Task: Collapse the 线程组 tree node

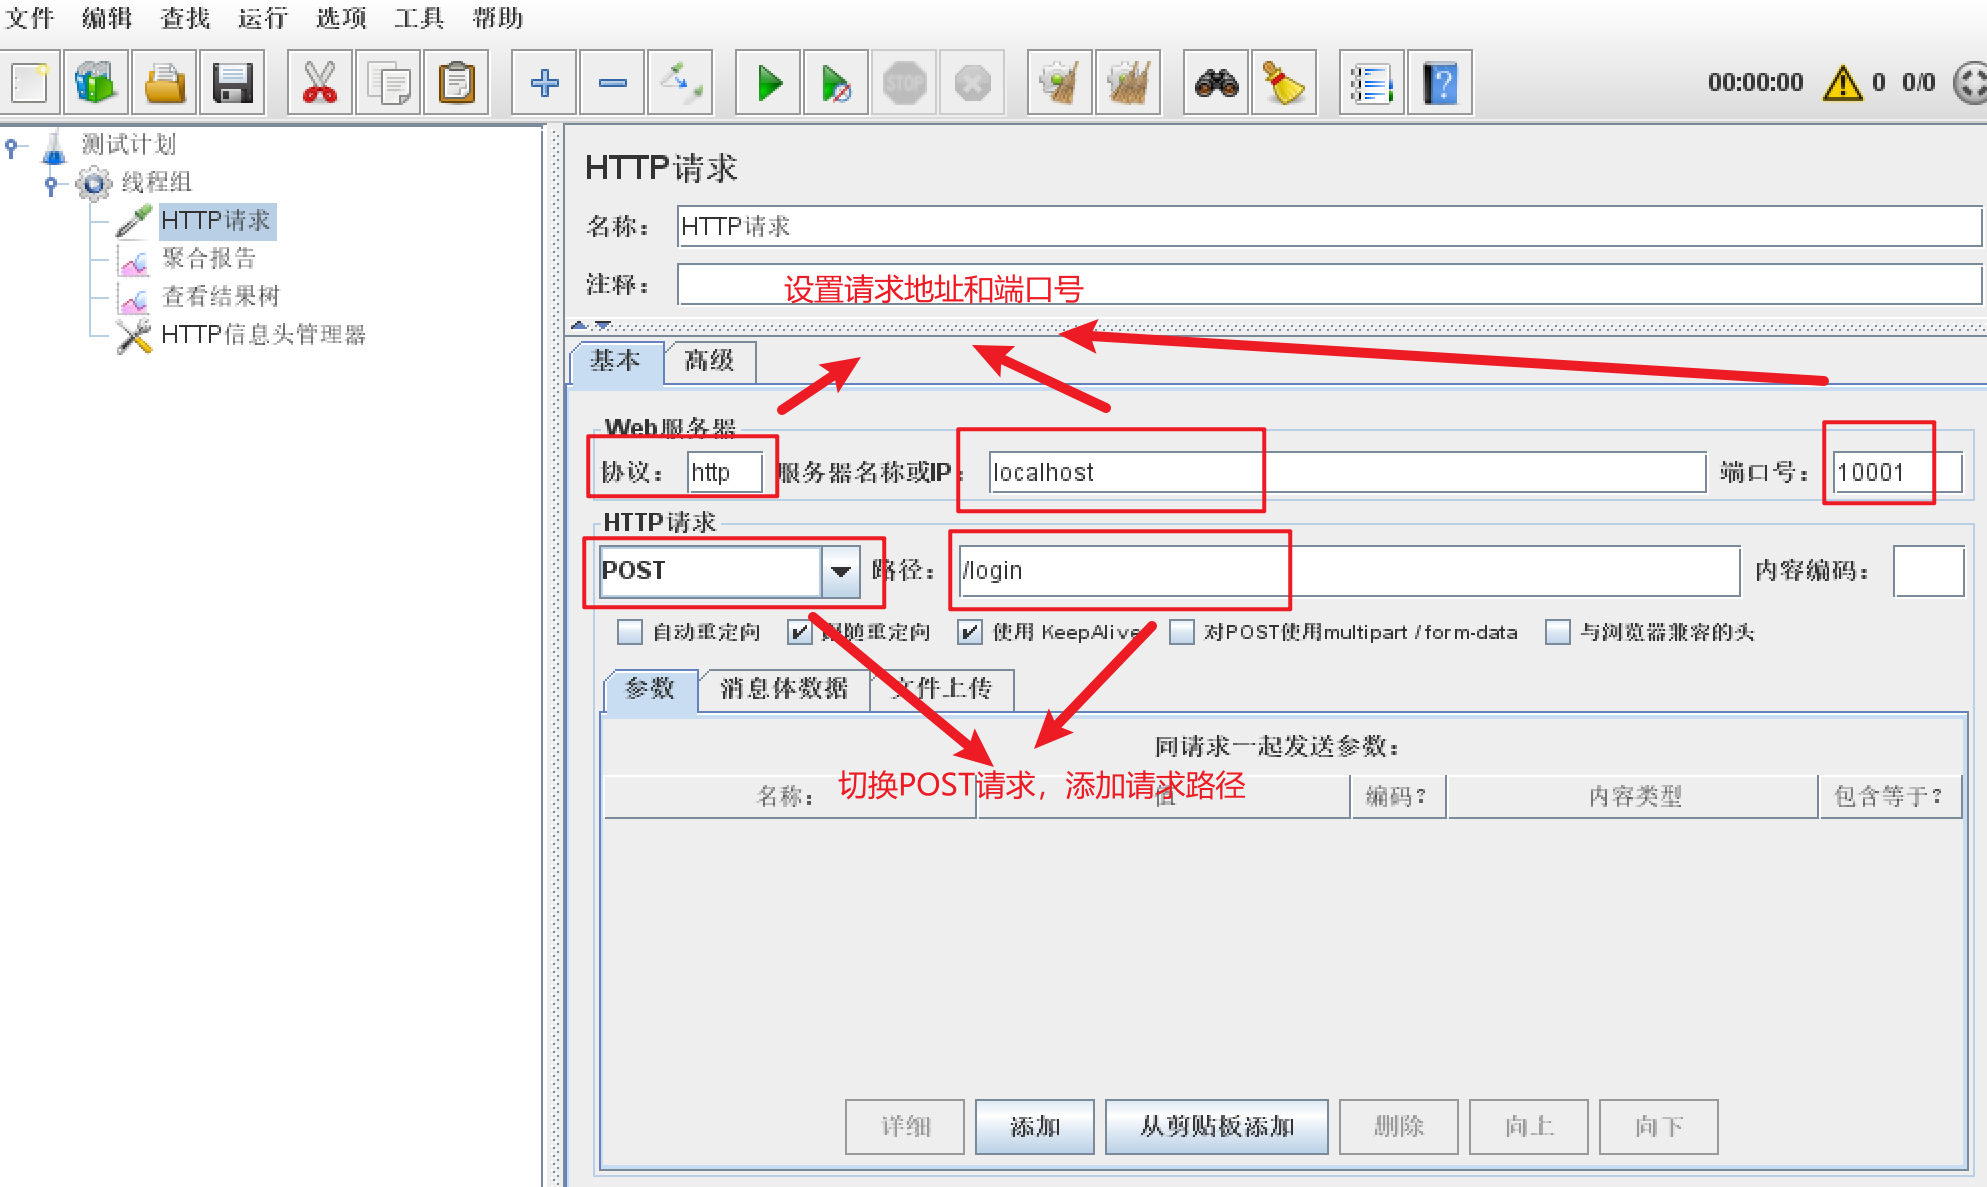Action: (x=51, y=183)
